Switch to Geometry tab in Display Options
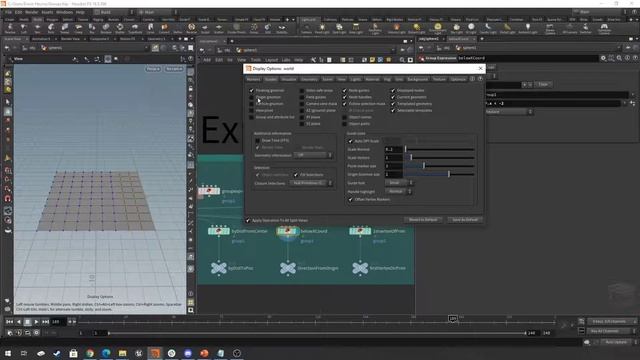Viewport: 640px width, 360px height. pos(309,79)
